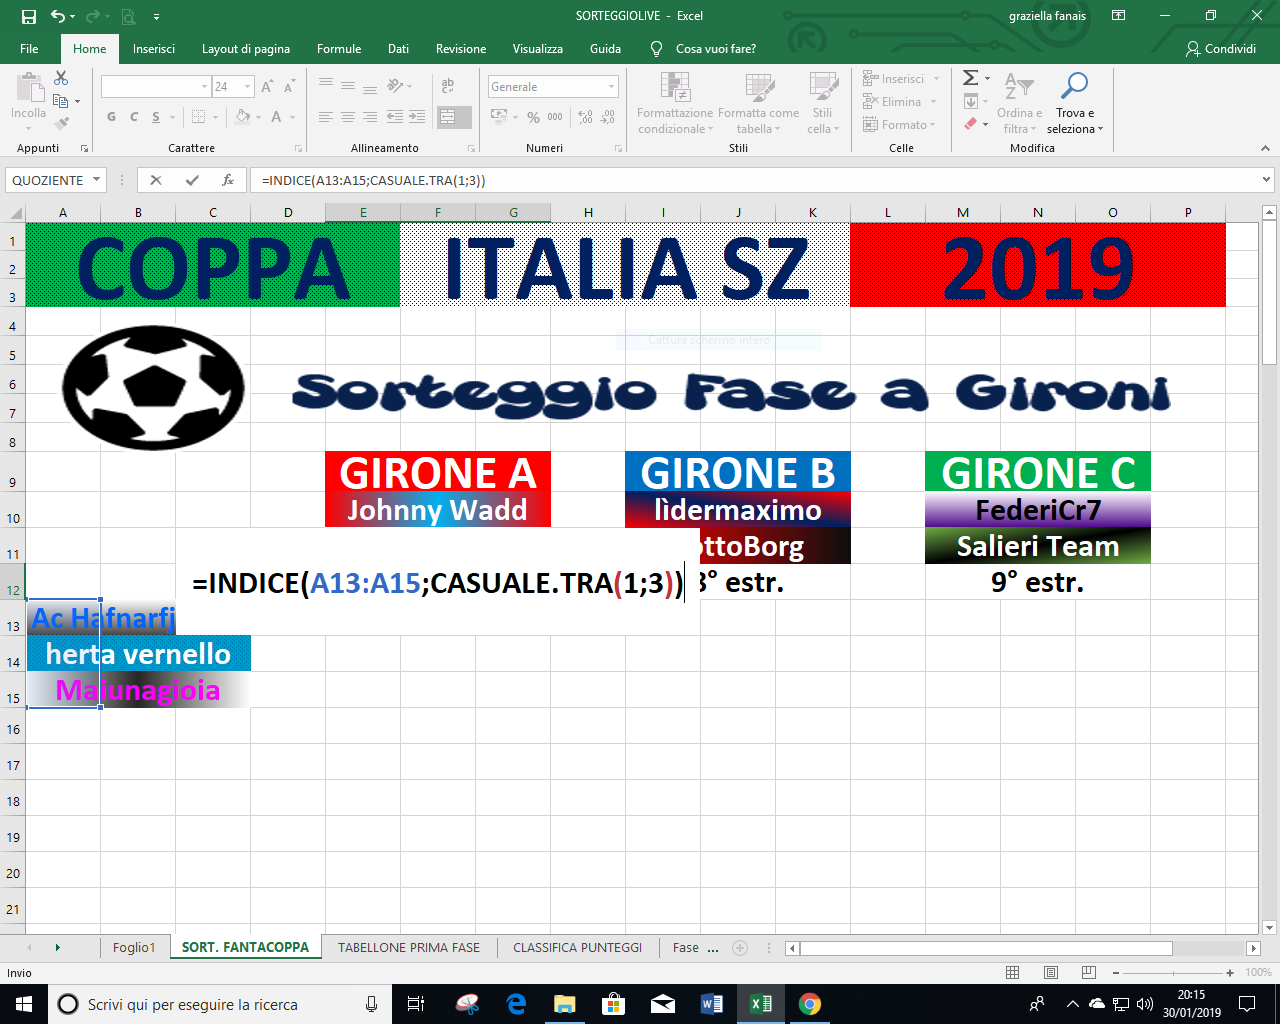
Task: Click the Condividi share button
Action: [x=1220, y=48]
